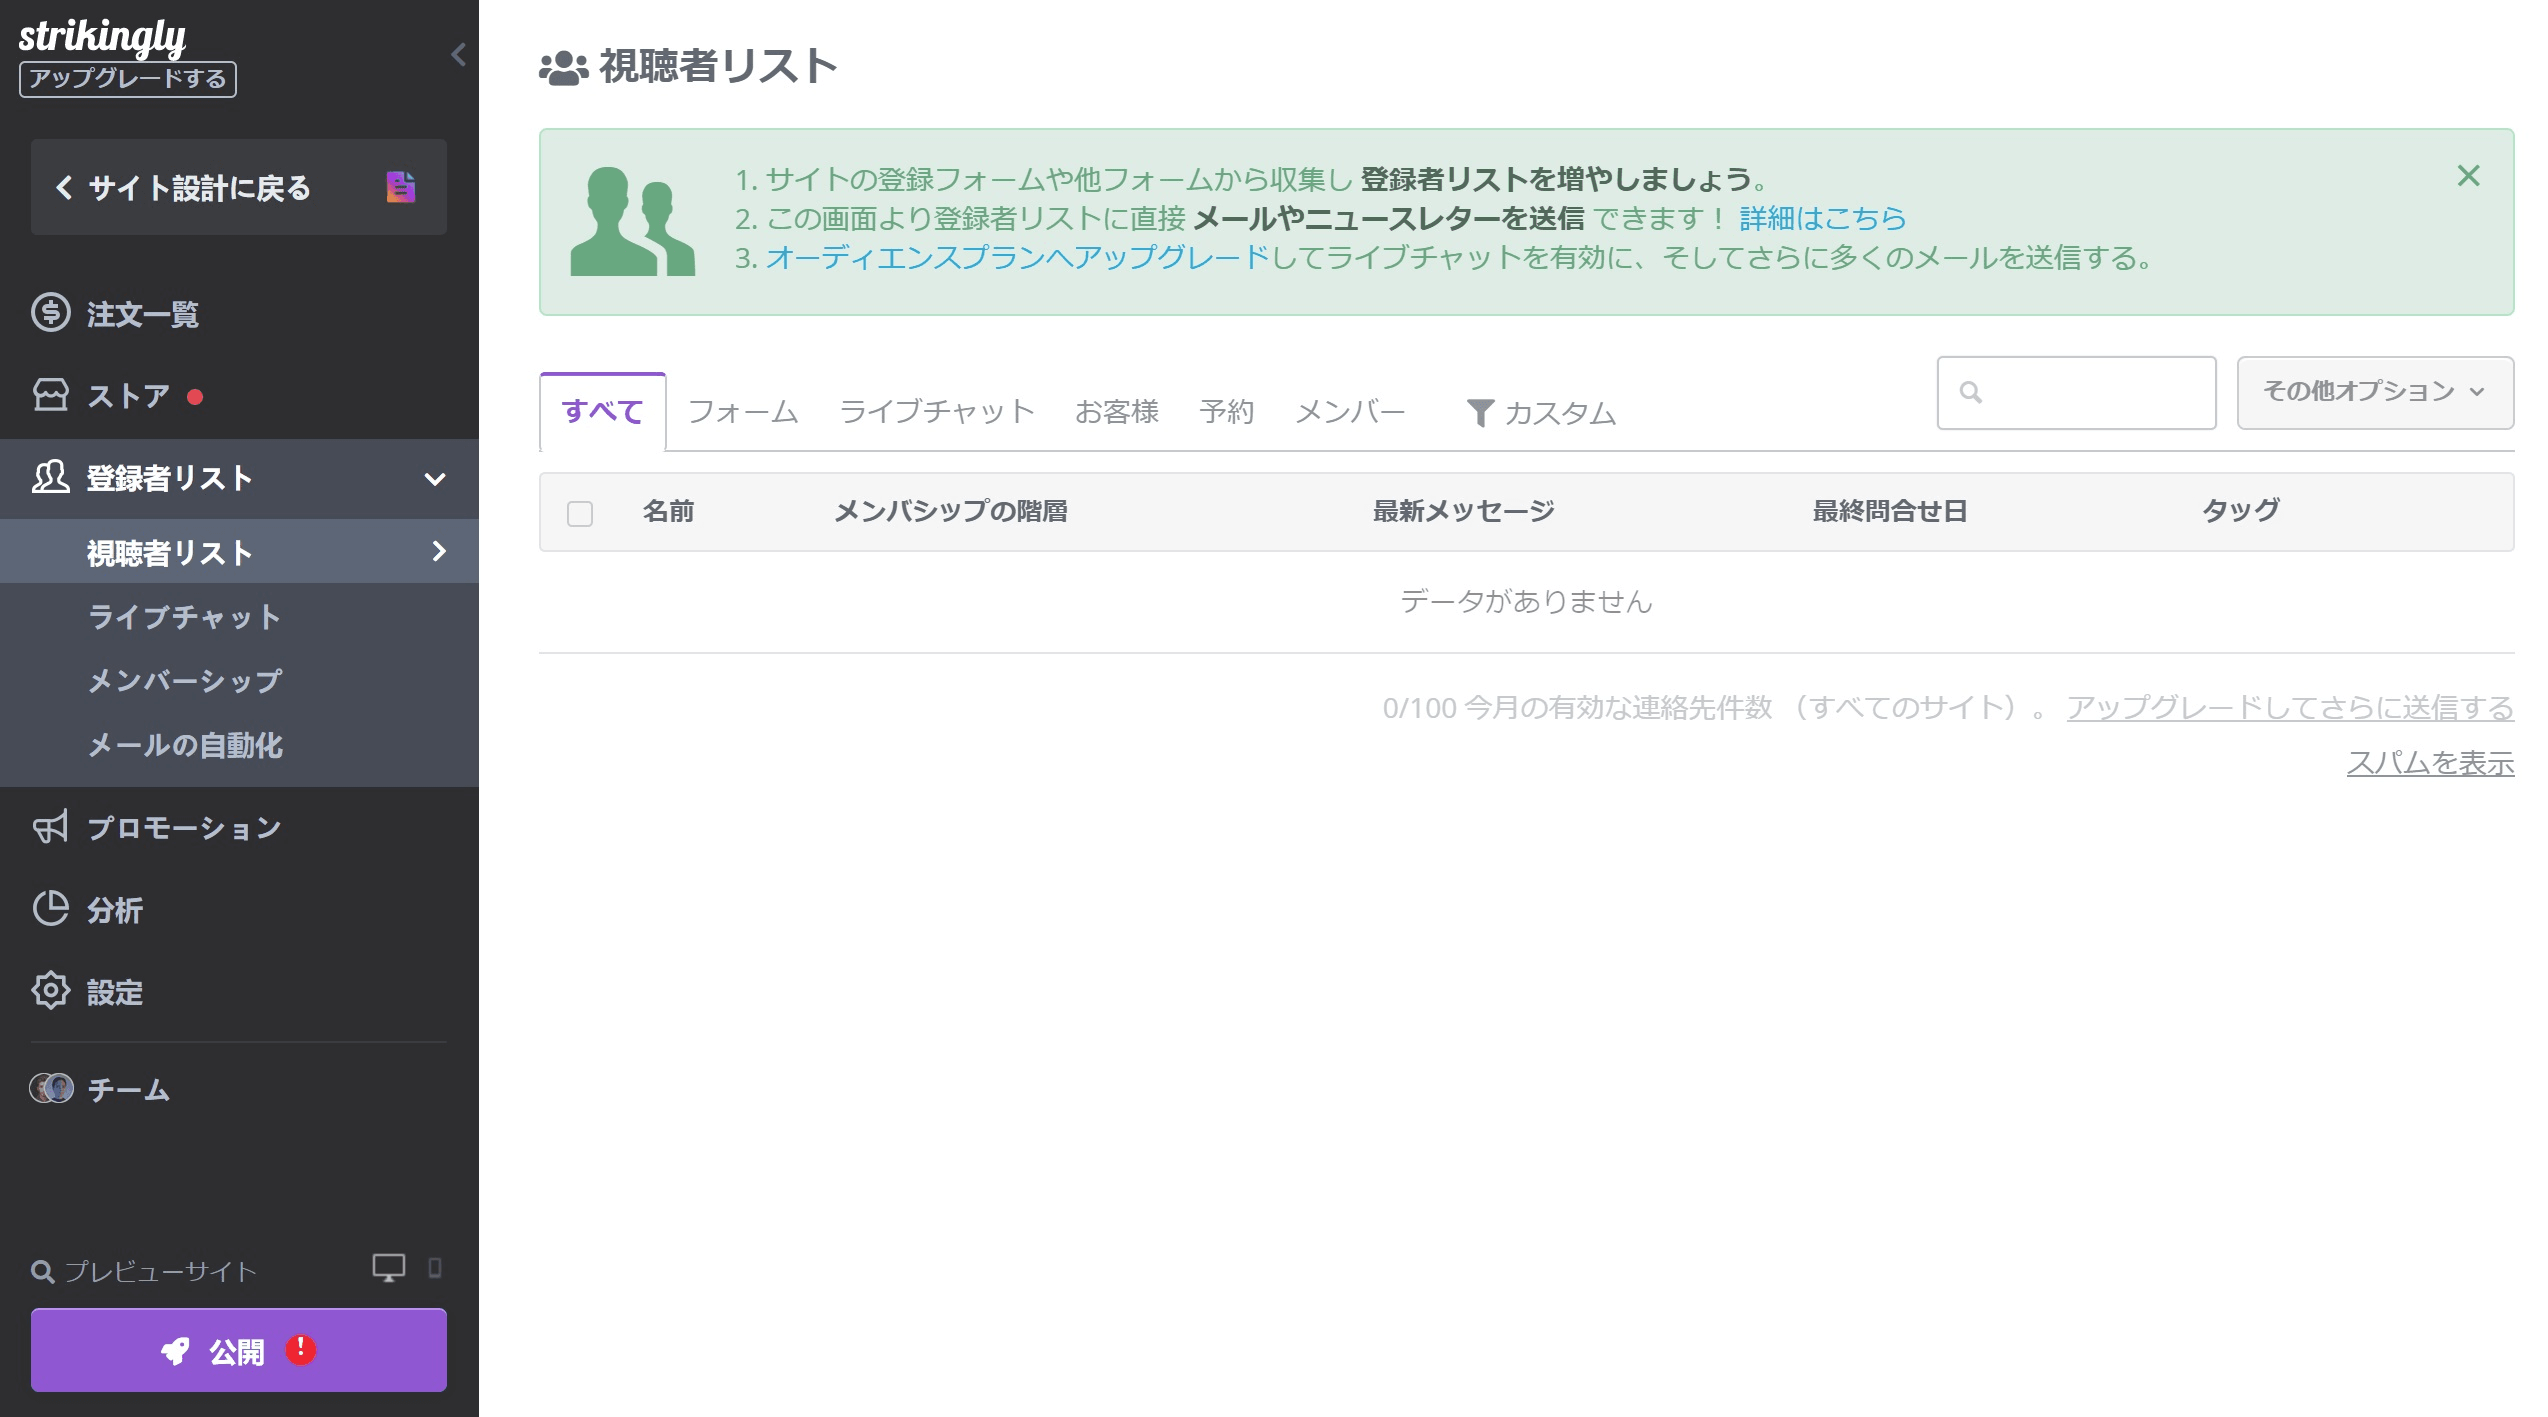Open 分析 pie chart icon
The width and height of the screenshot is (2548, 1417).
(x=50, y=909)
